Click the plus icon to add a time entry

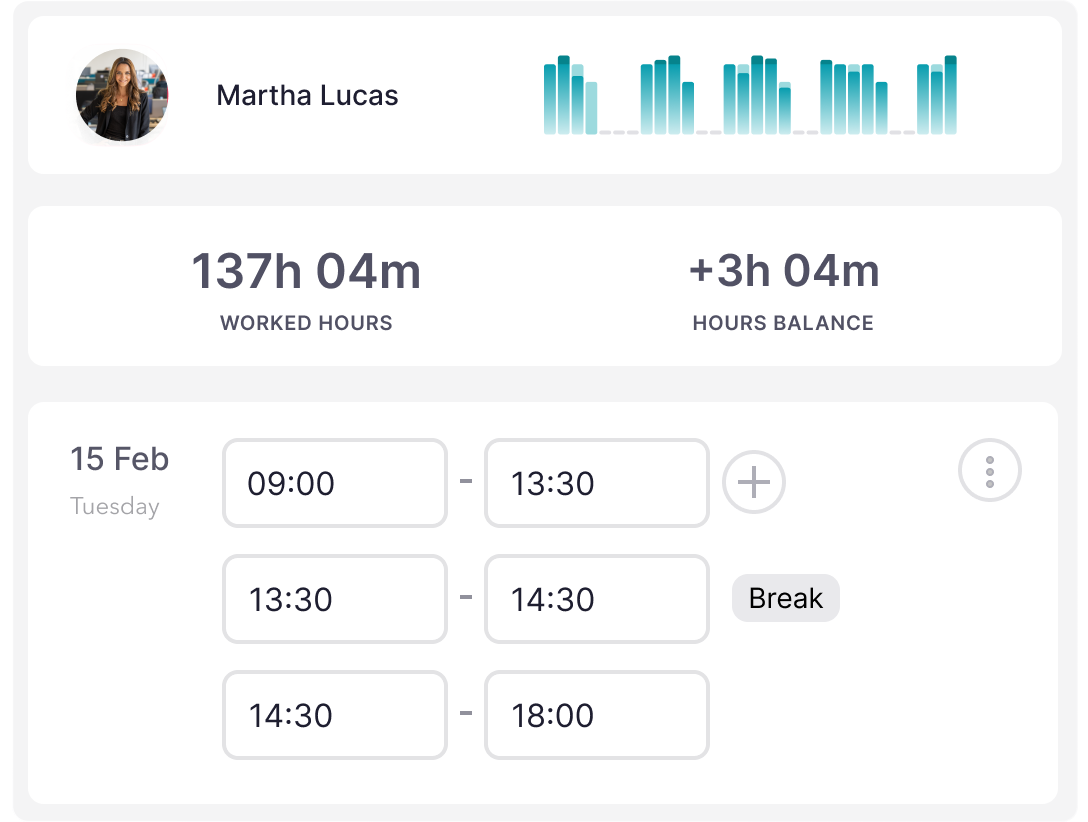[x=754, y=483]
